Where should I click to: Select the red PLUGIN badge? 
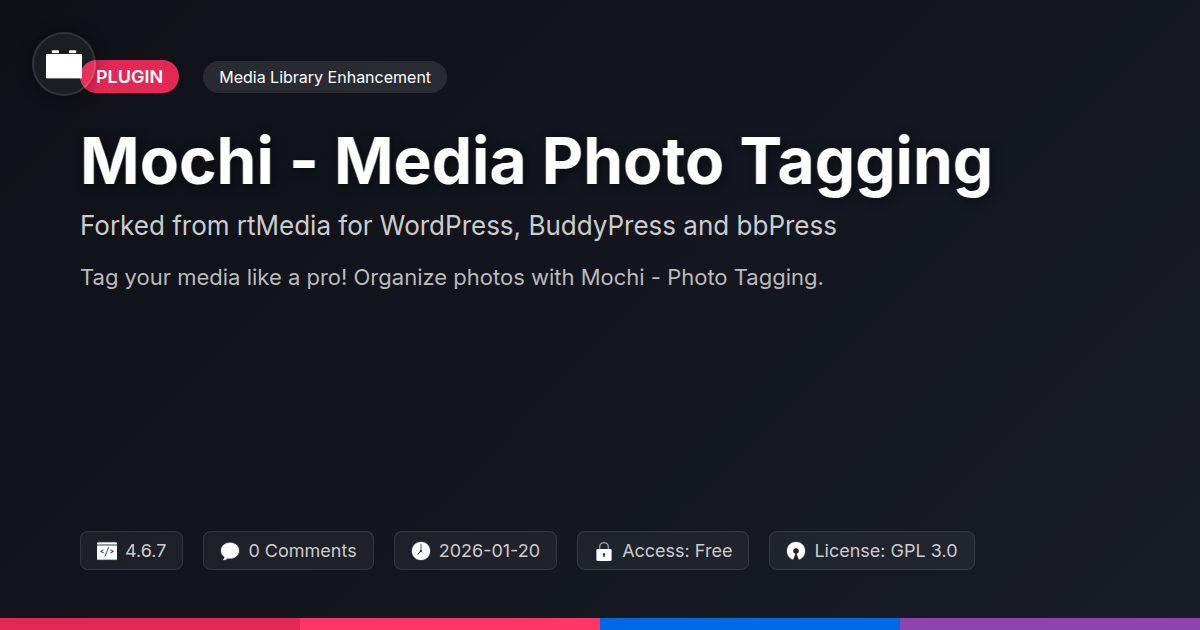click(x=130, y=77)
